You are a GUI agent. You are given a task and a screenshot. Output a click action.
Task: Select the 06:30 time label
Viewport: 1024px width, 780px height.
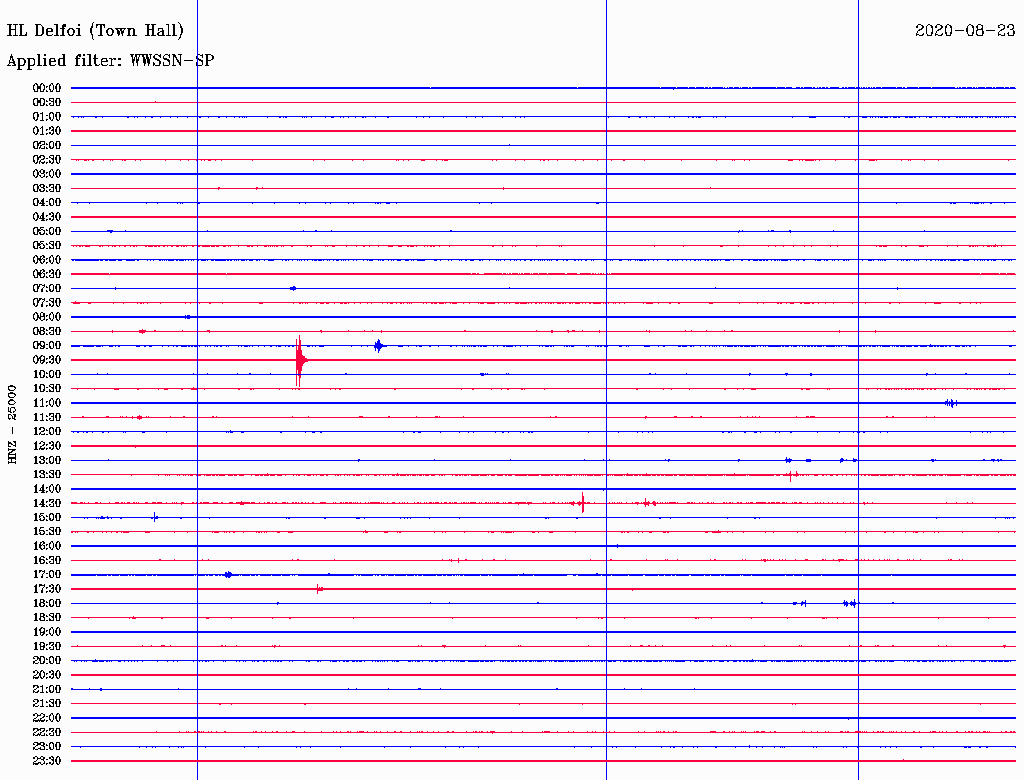[x=47, y=274]
